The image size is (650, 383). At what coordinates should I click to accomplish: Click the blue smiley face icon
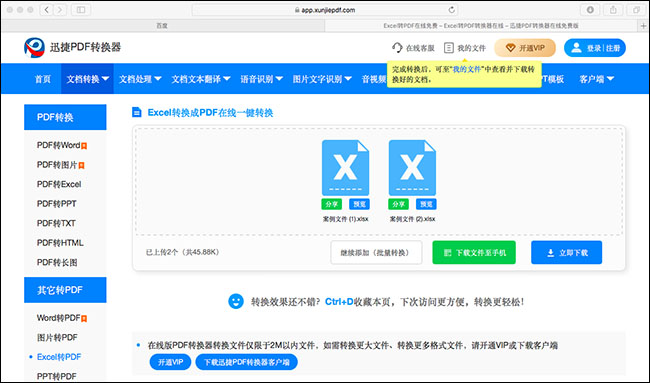pos(236,301)
